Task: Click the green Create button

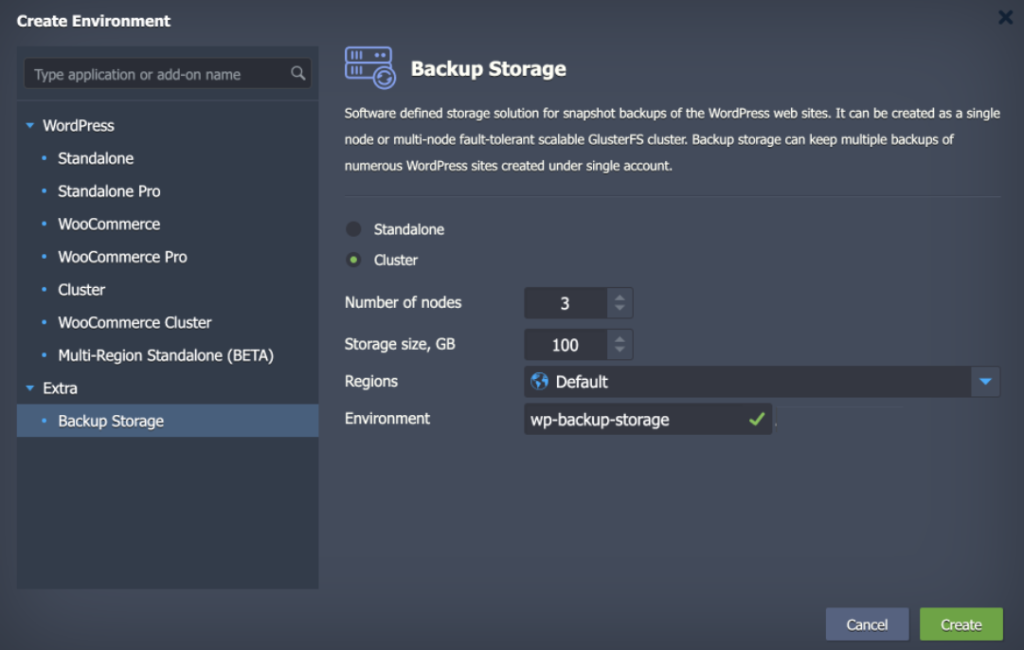Action: [961, 625]
